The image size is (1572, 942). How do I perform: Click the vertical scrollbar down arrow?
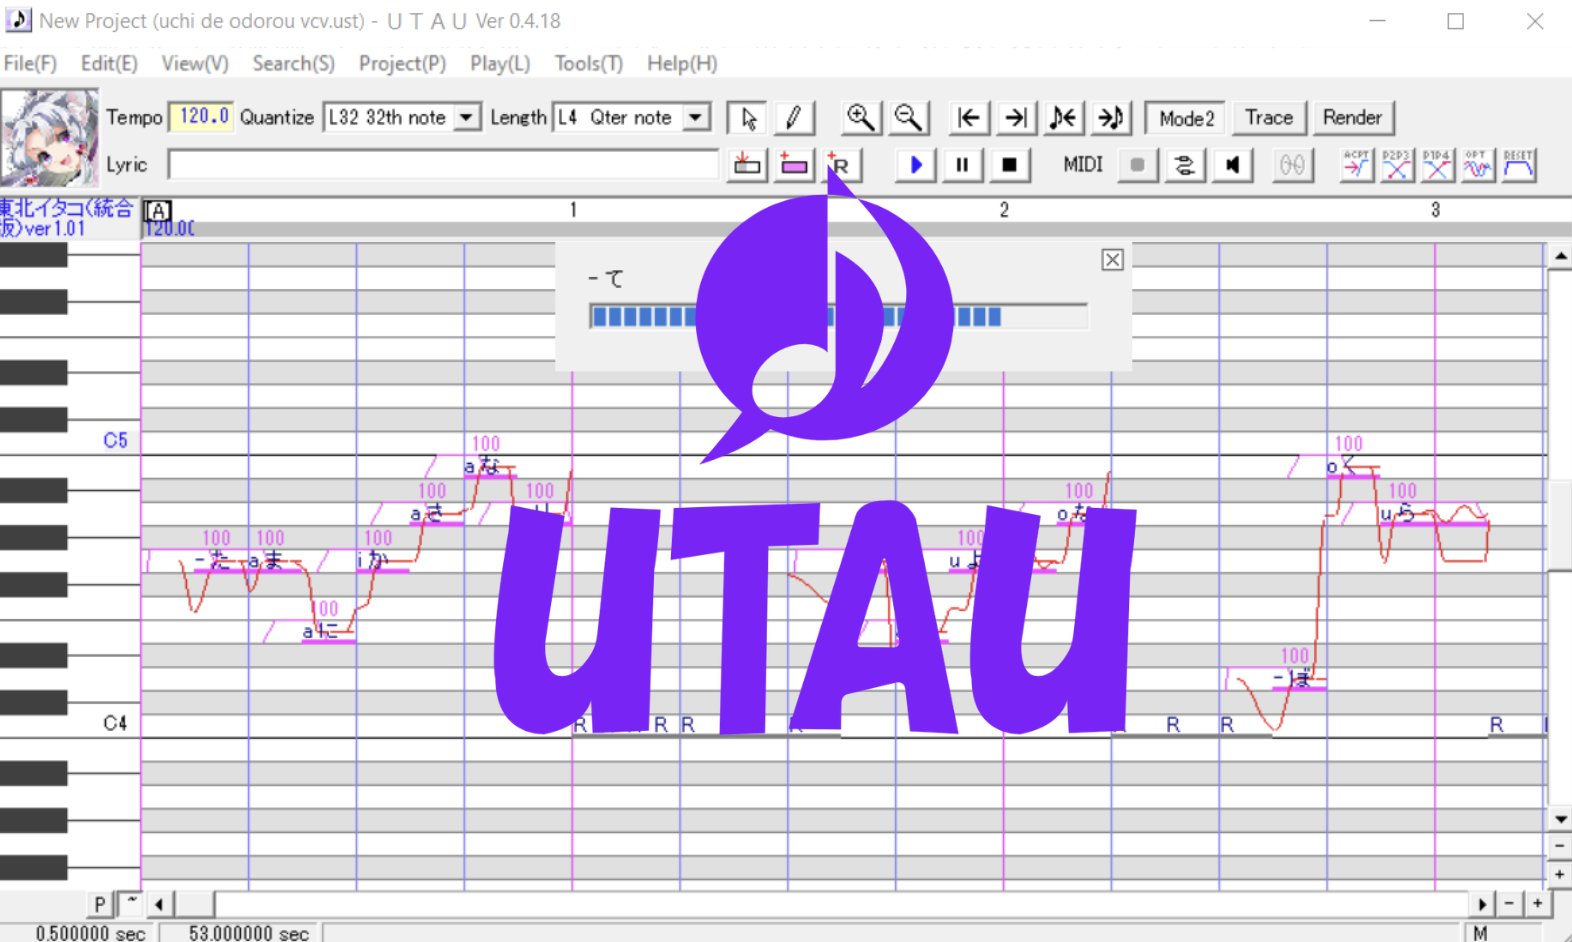[x=1560, y=821]
